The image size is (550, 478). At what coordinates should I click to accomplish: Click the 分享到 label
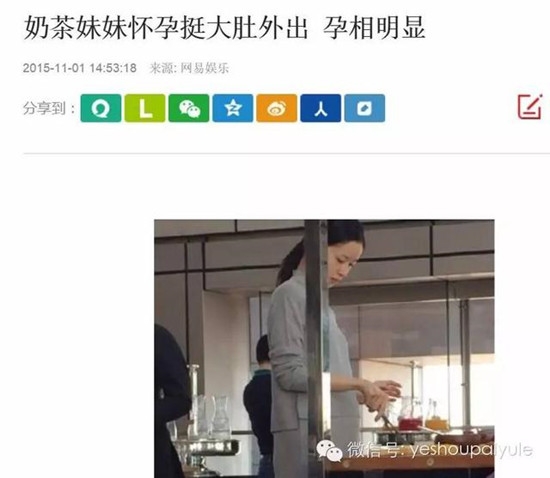tap(49, 108)
